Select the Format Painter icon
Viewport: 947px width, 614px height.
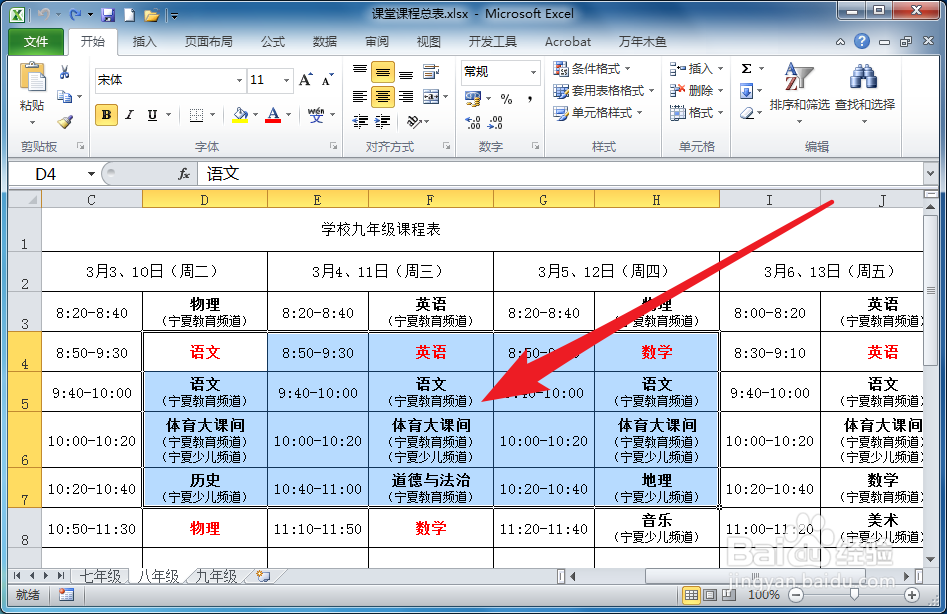click(x=63, y=121)
